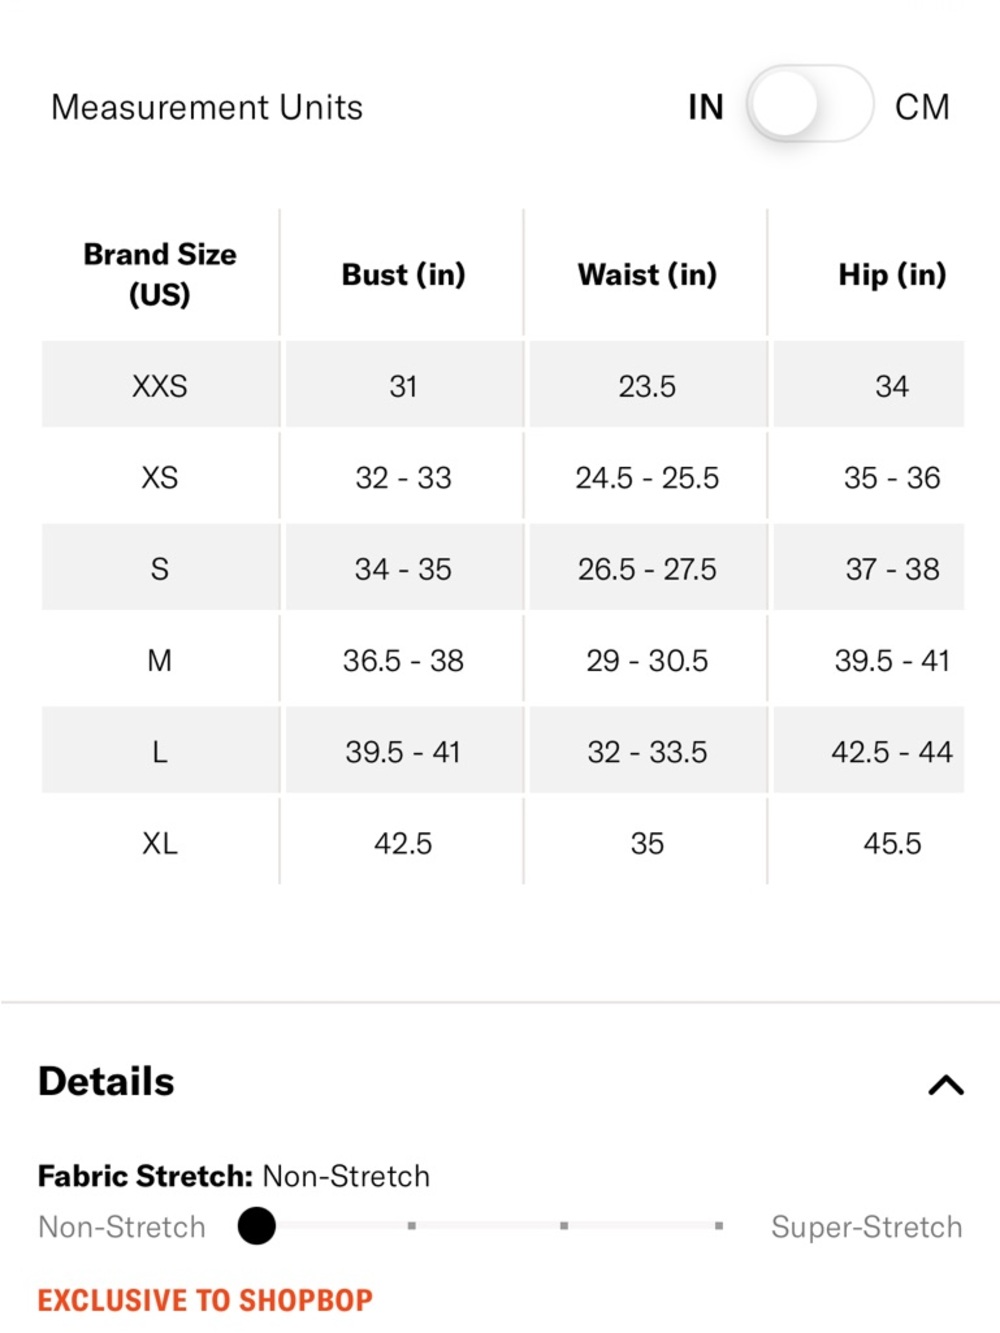Image resolution: width=1000 pixels, height=1333 pixels.
Task: Click the Waist (in) column header
Action: tap(647, 274)
